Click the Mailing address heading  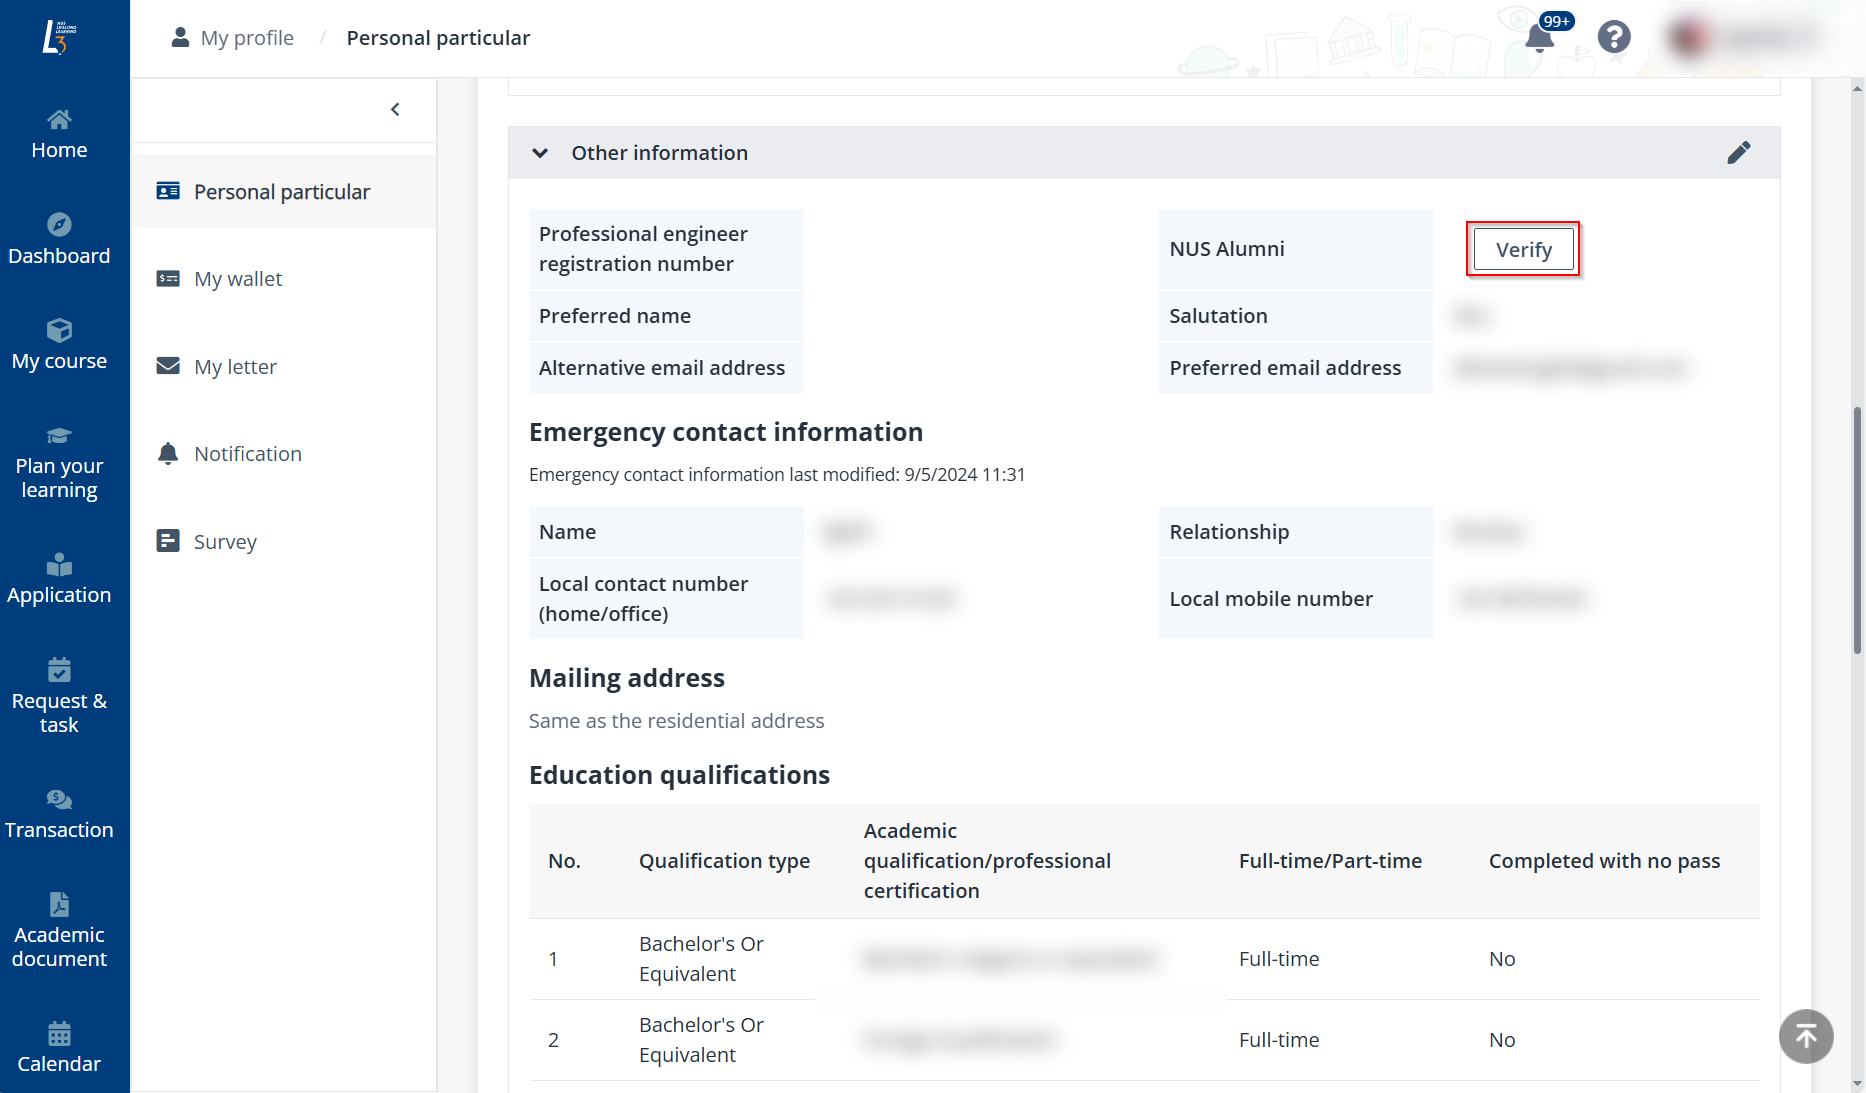point(627,678)
